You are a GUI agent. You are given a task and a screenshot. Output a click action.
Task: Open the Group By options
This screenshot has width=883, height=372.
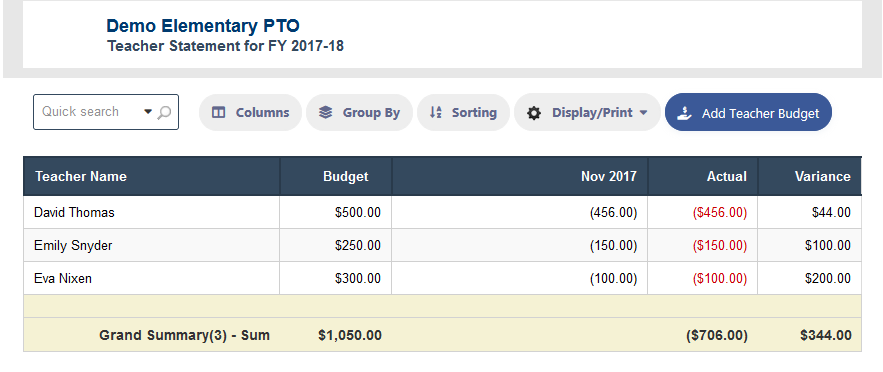tap(359, 113)
